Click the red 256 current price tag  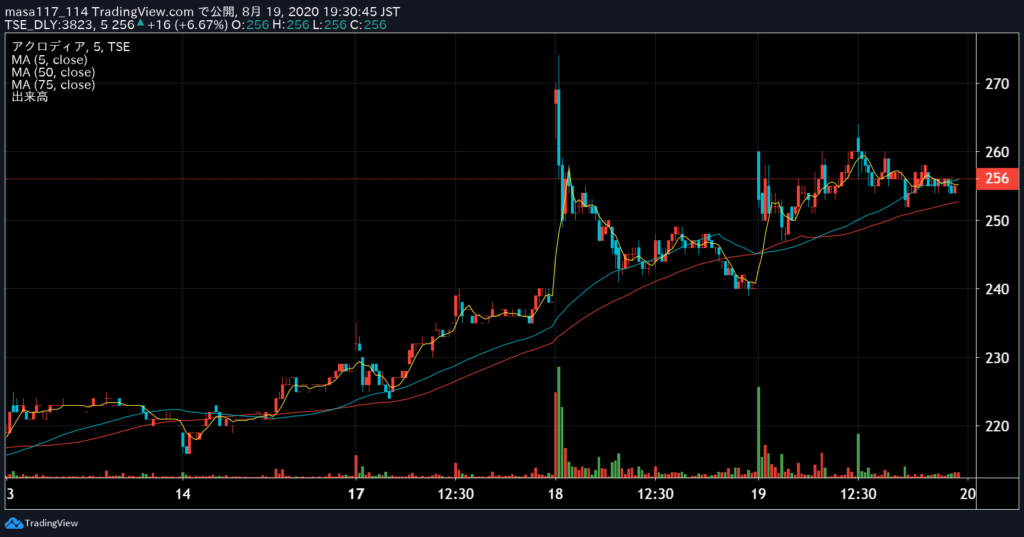point(997,178)
